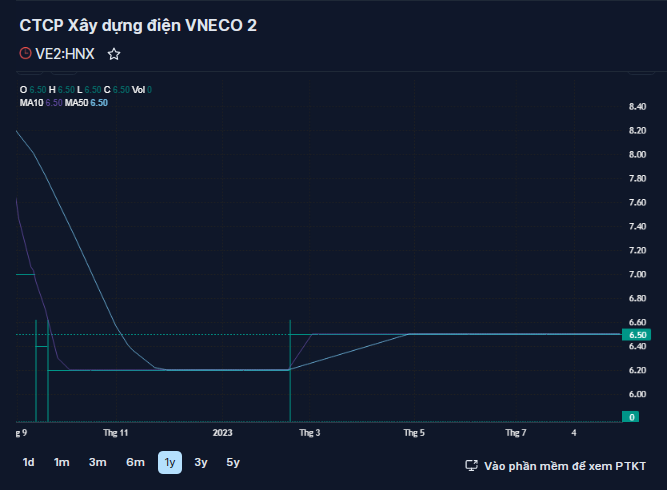Click the Thg 11 label on time axis
The width and height of the screenshot is (667, 490).
(116, 433)
